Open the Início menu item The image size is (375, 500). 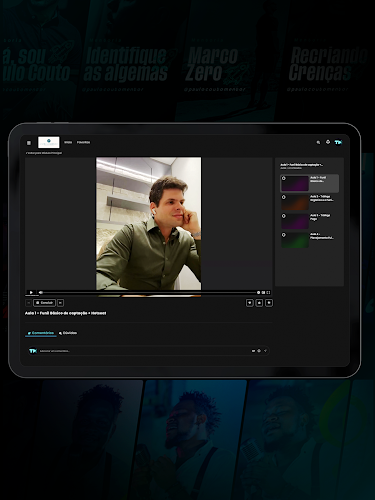(x=68, y=142)
